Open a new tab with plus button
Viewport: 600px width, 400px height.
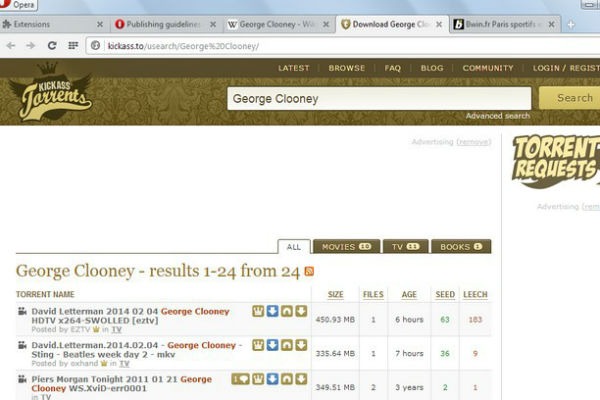571,24
